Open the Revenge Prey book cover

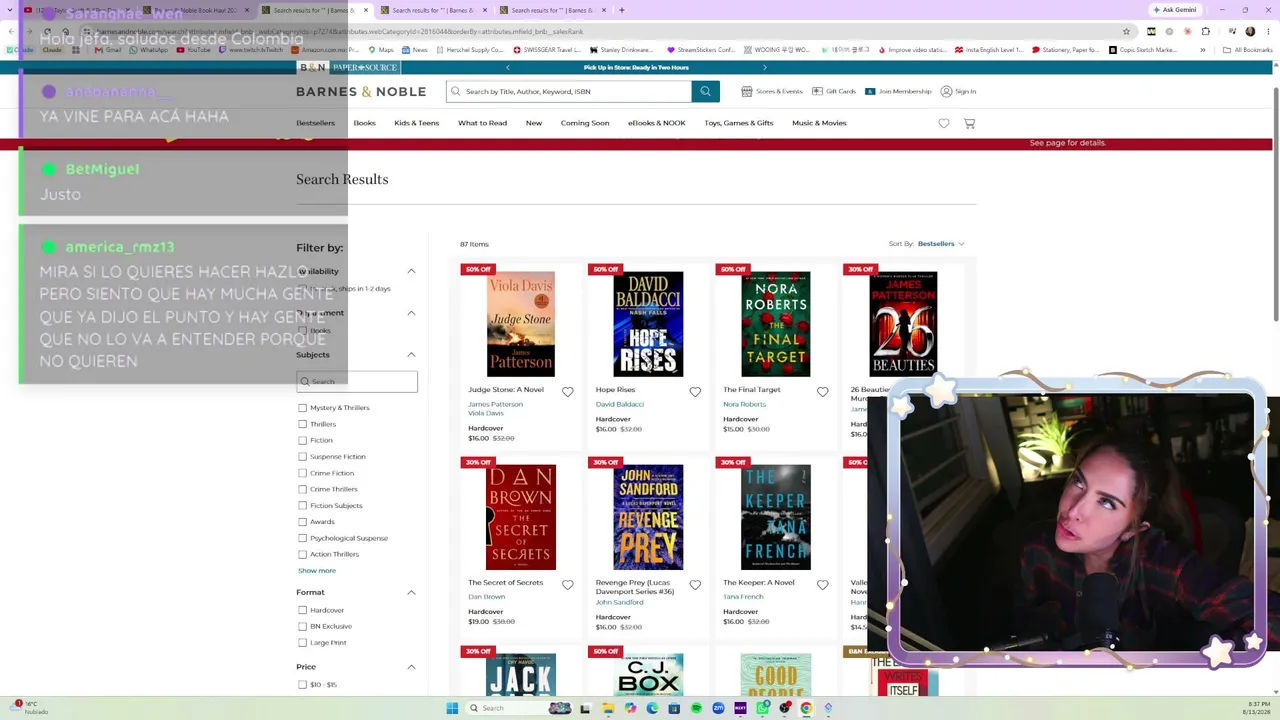point(648,517)
